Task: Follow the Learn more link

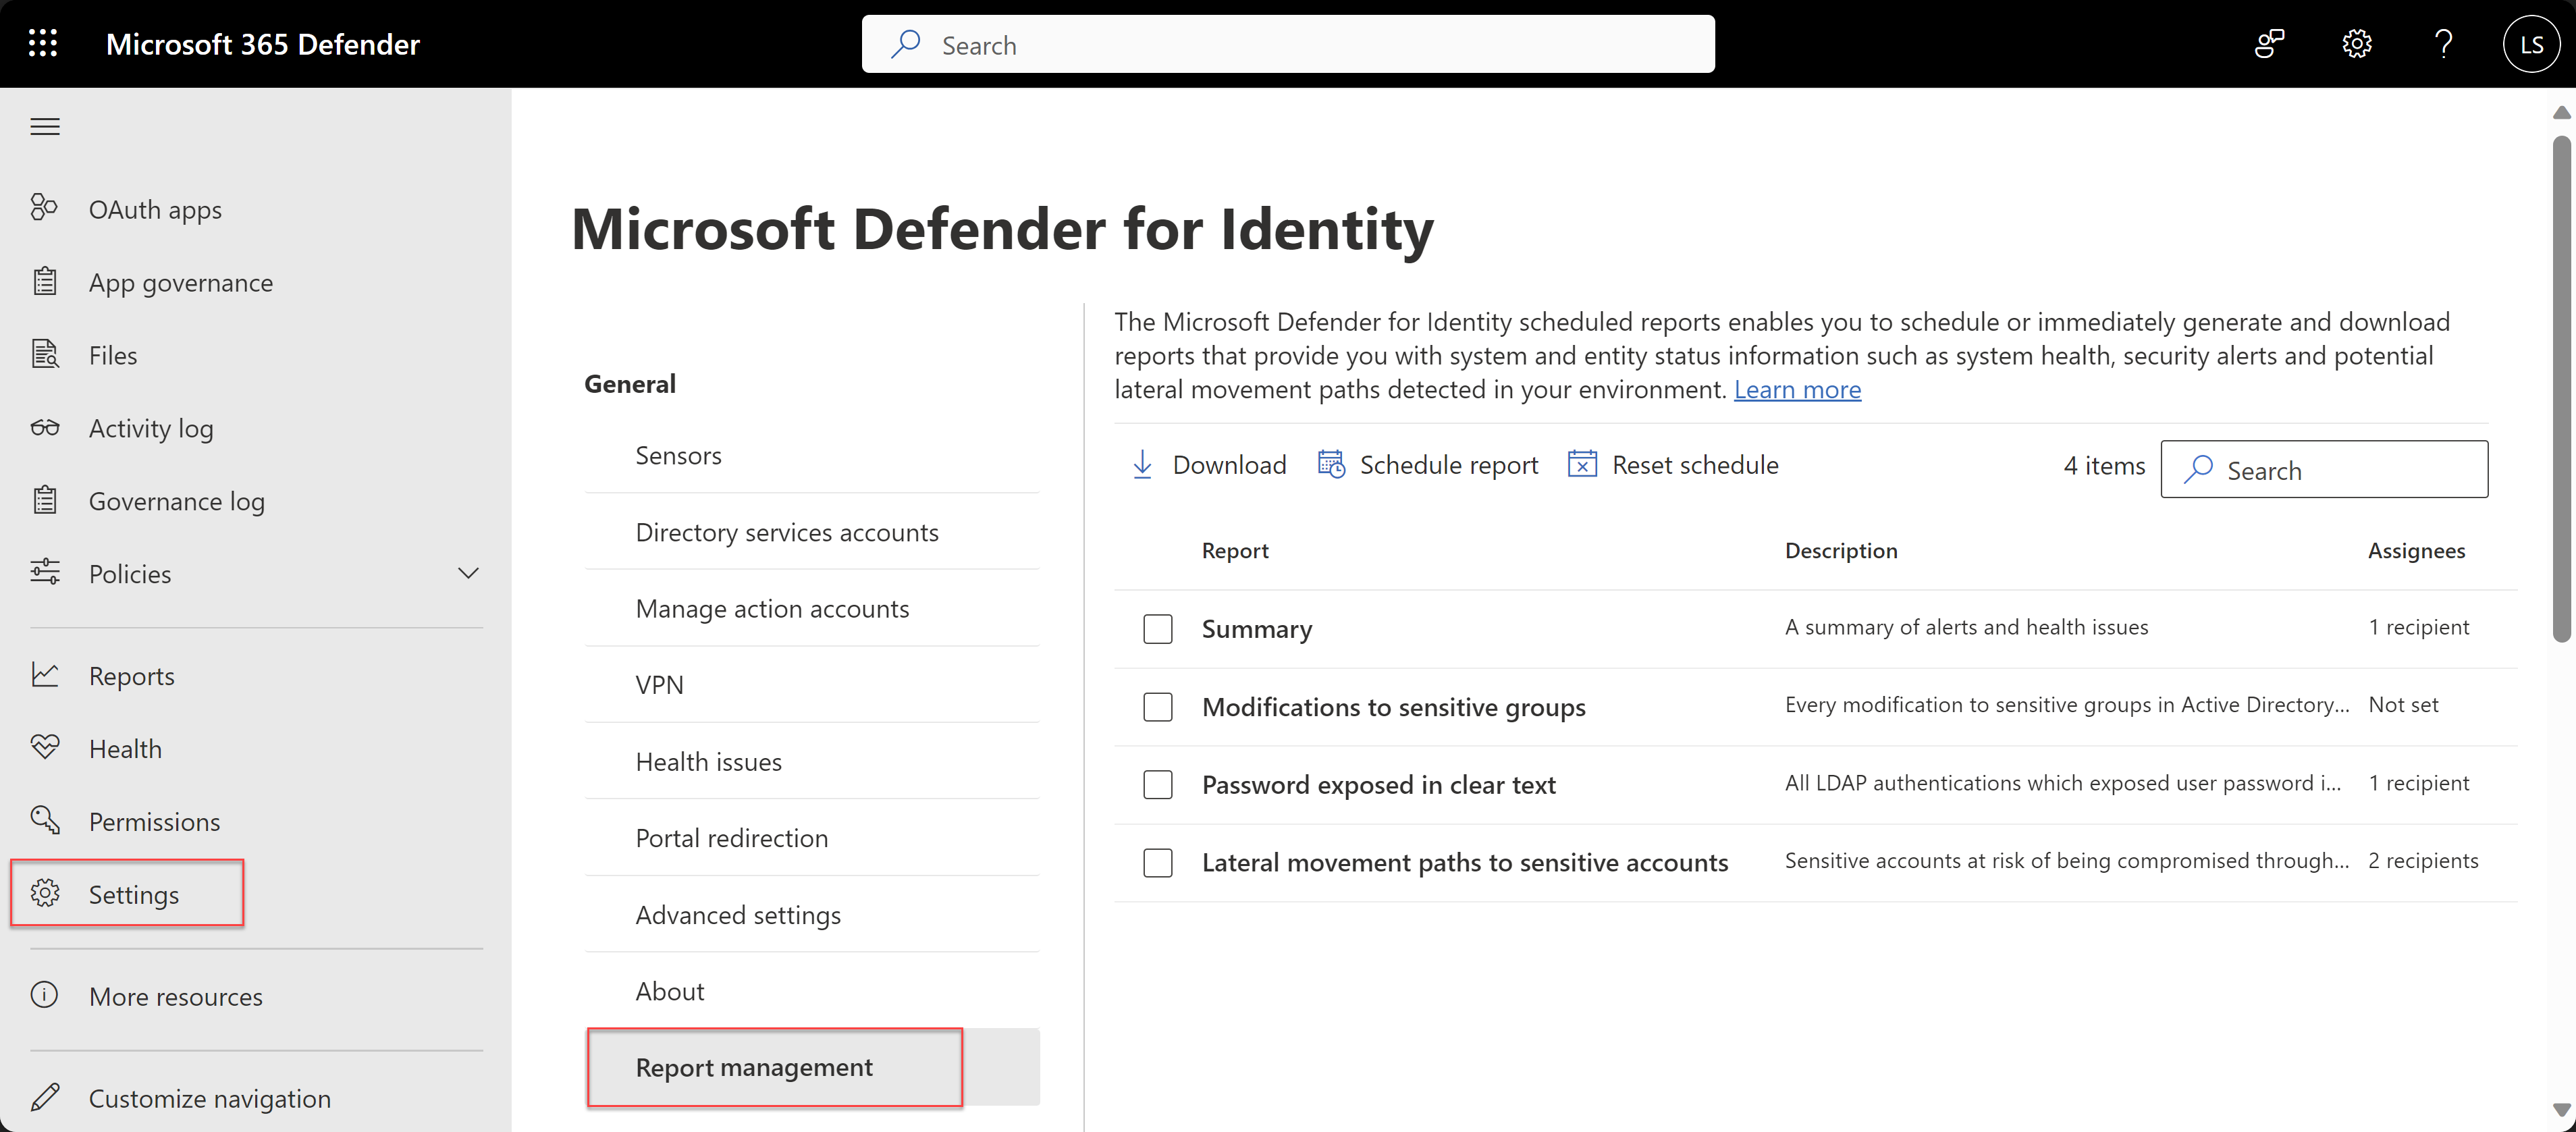Action: click(1797, 390)
